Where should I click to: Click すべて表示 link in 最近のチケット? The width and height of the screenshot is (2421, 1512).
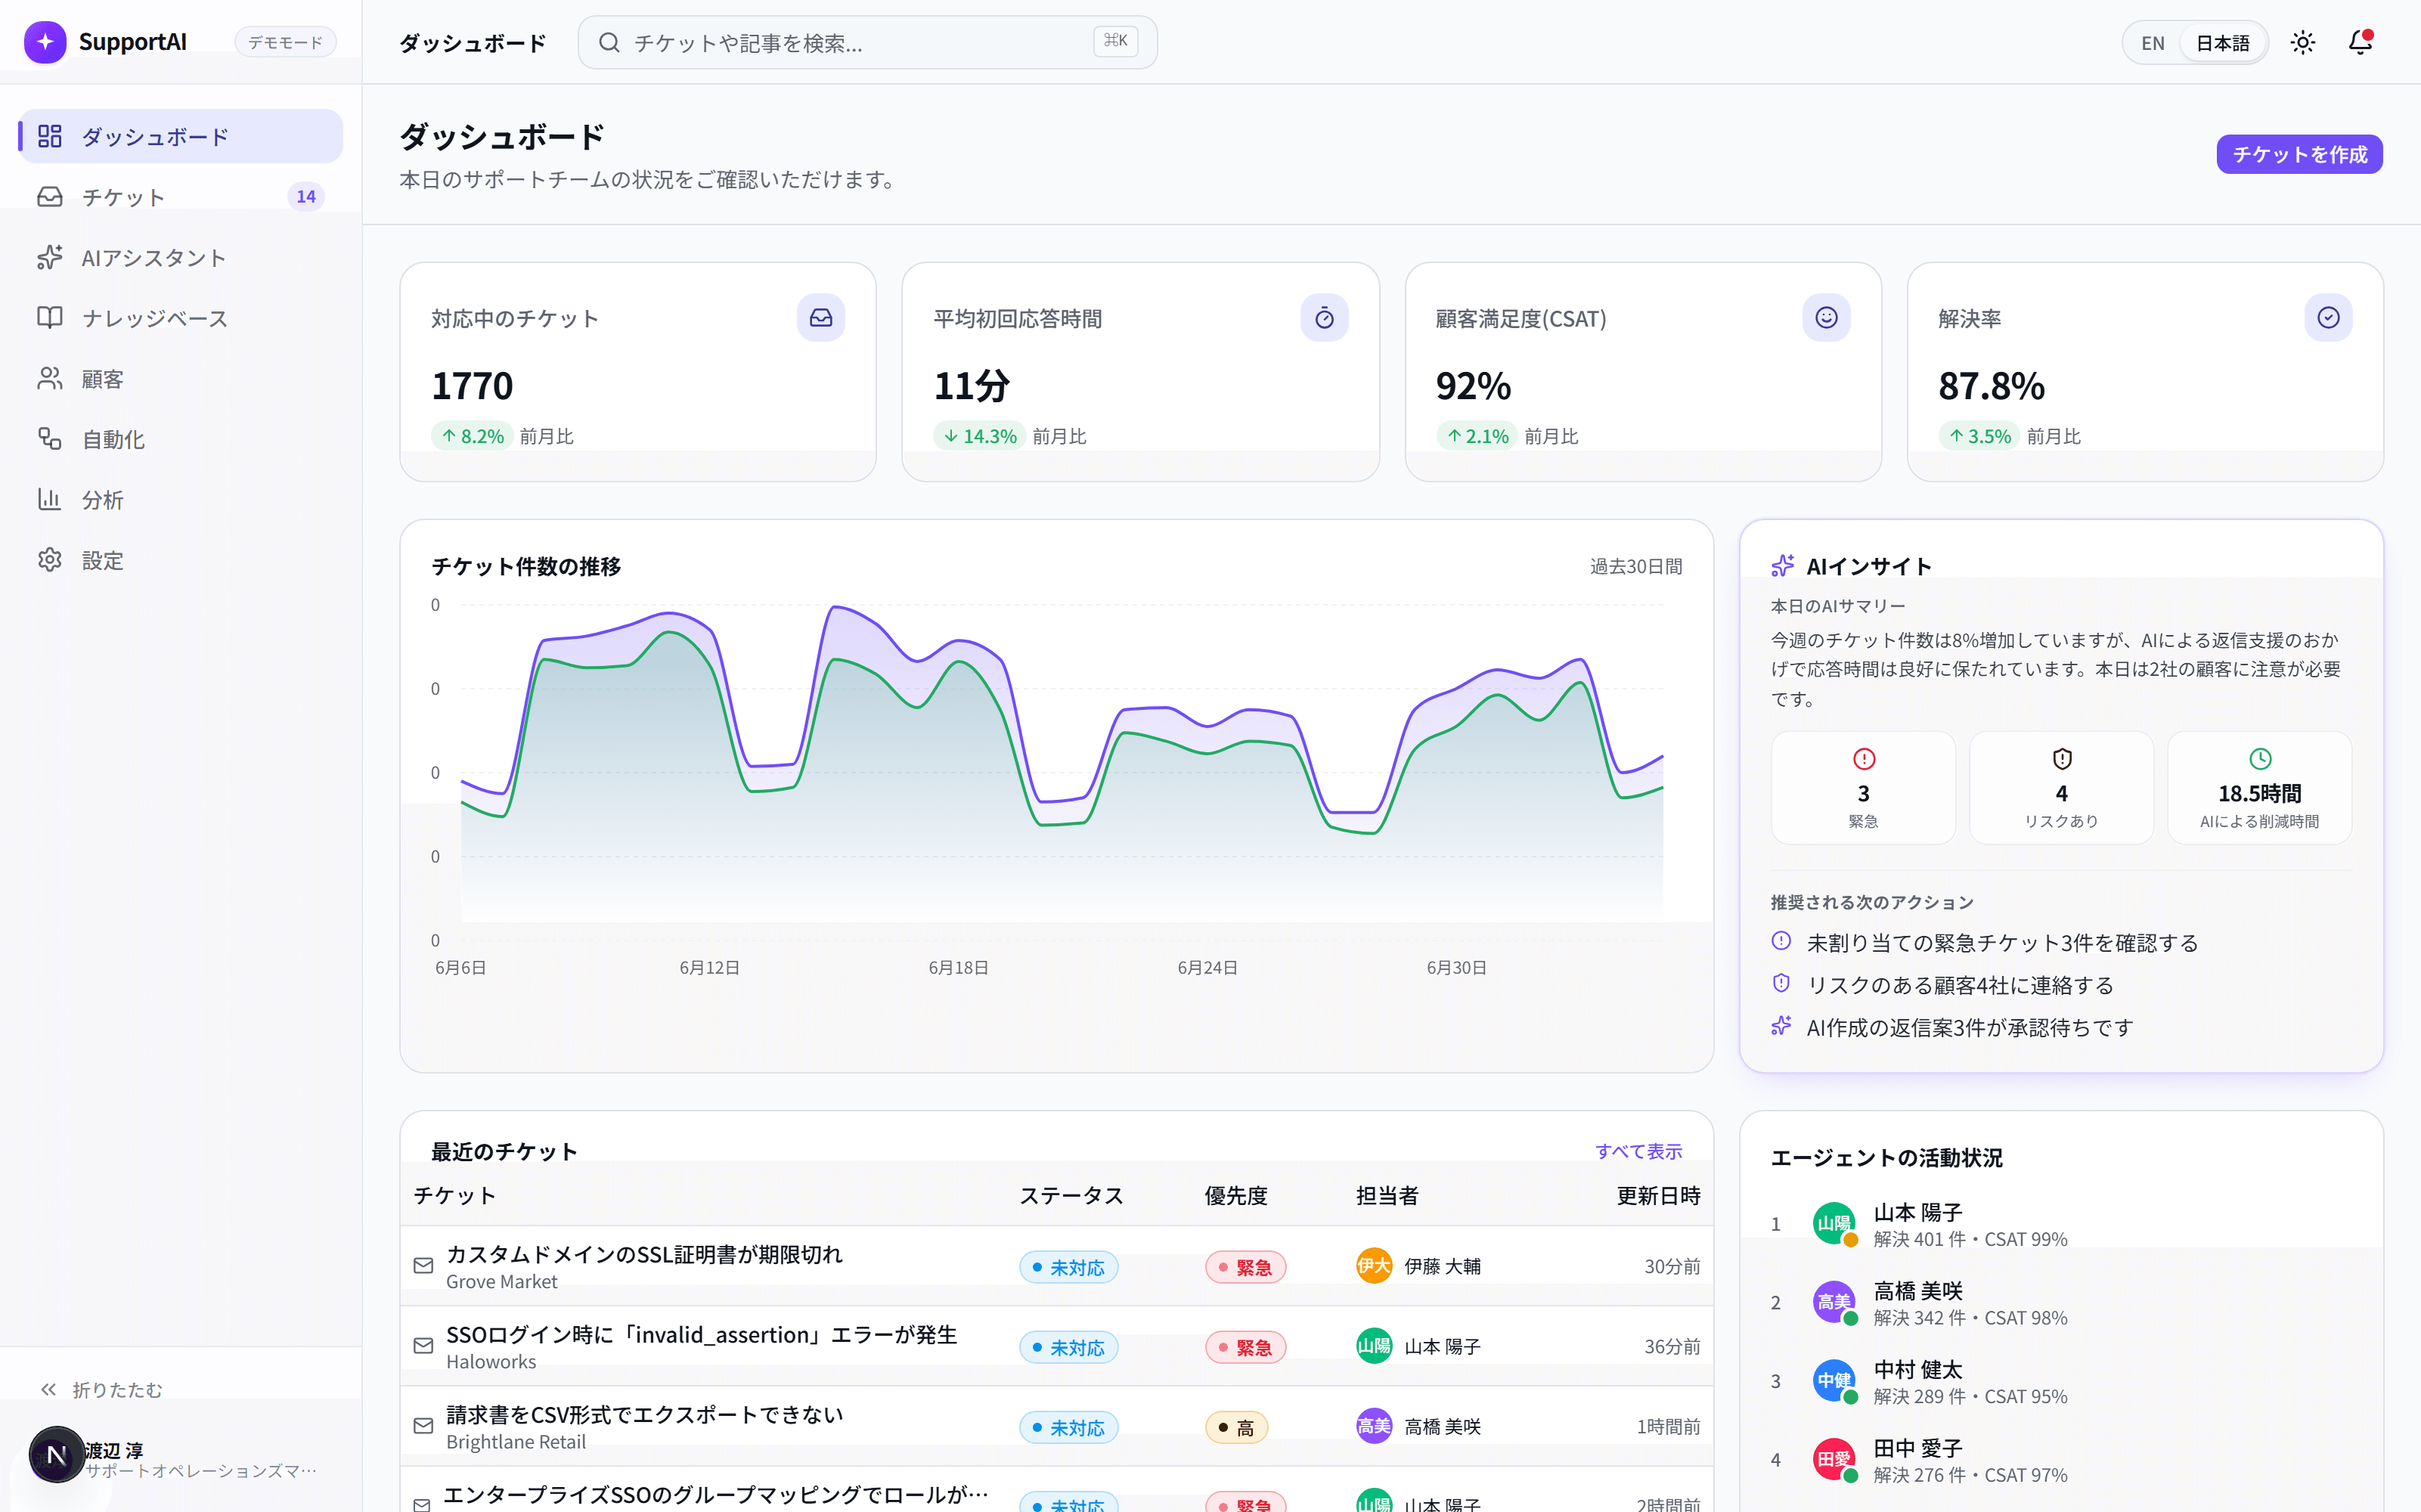pyautogui.click(x=1638, y=1151)
